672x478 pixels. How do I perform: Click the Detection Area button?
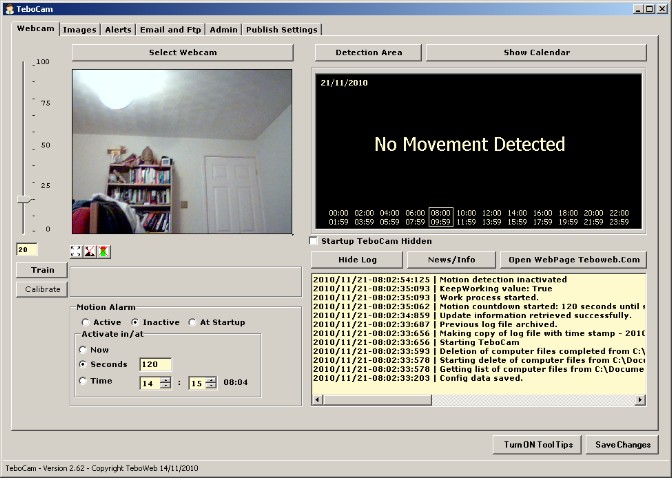coord(369,53)
